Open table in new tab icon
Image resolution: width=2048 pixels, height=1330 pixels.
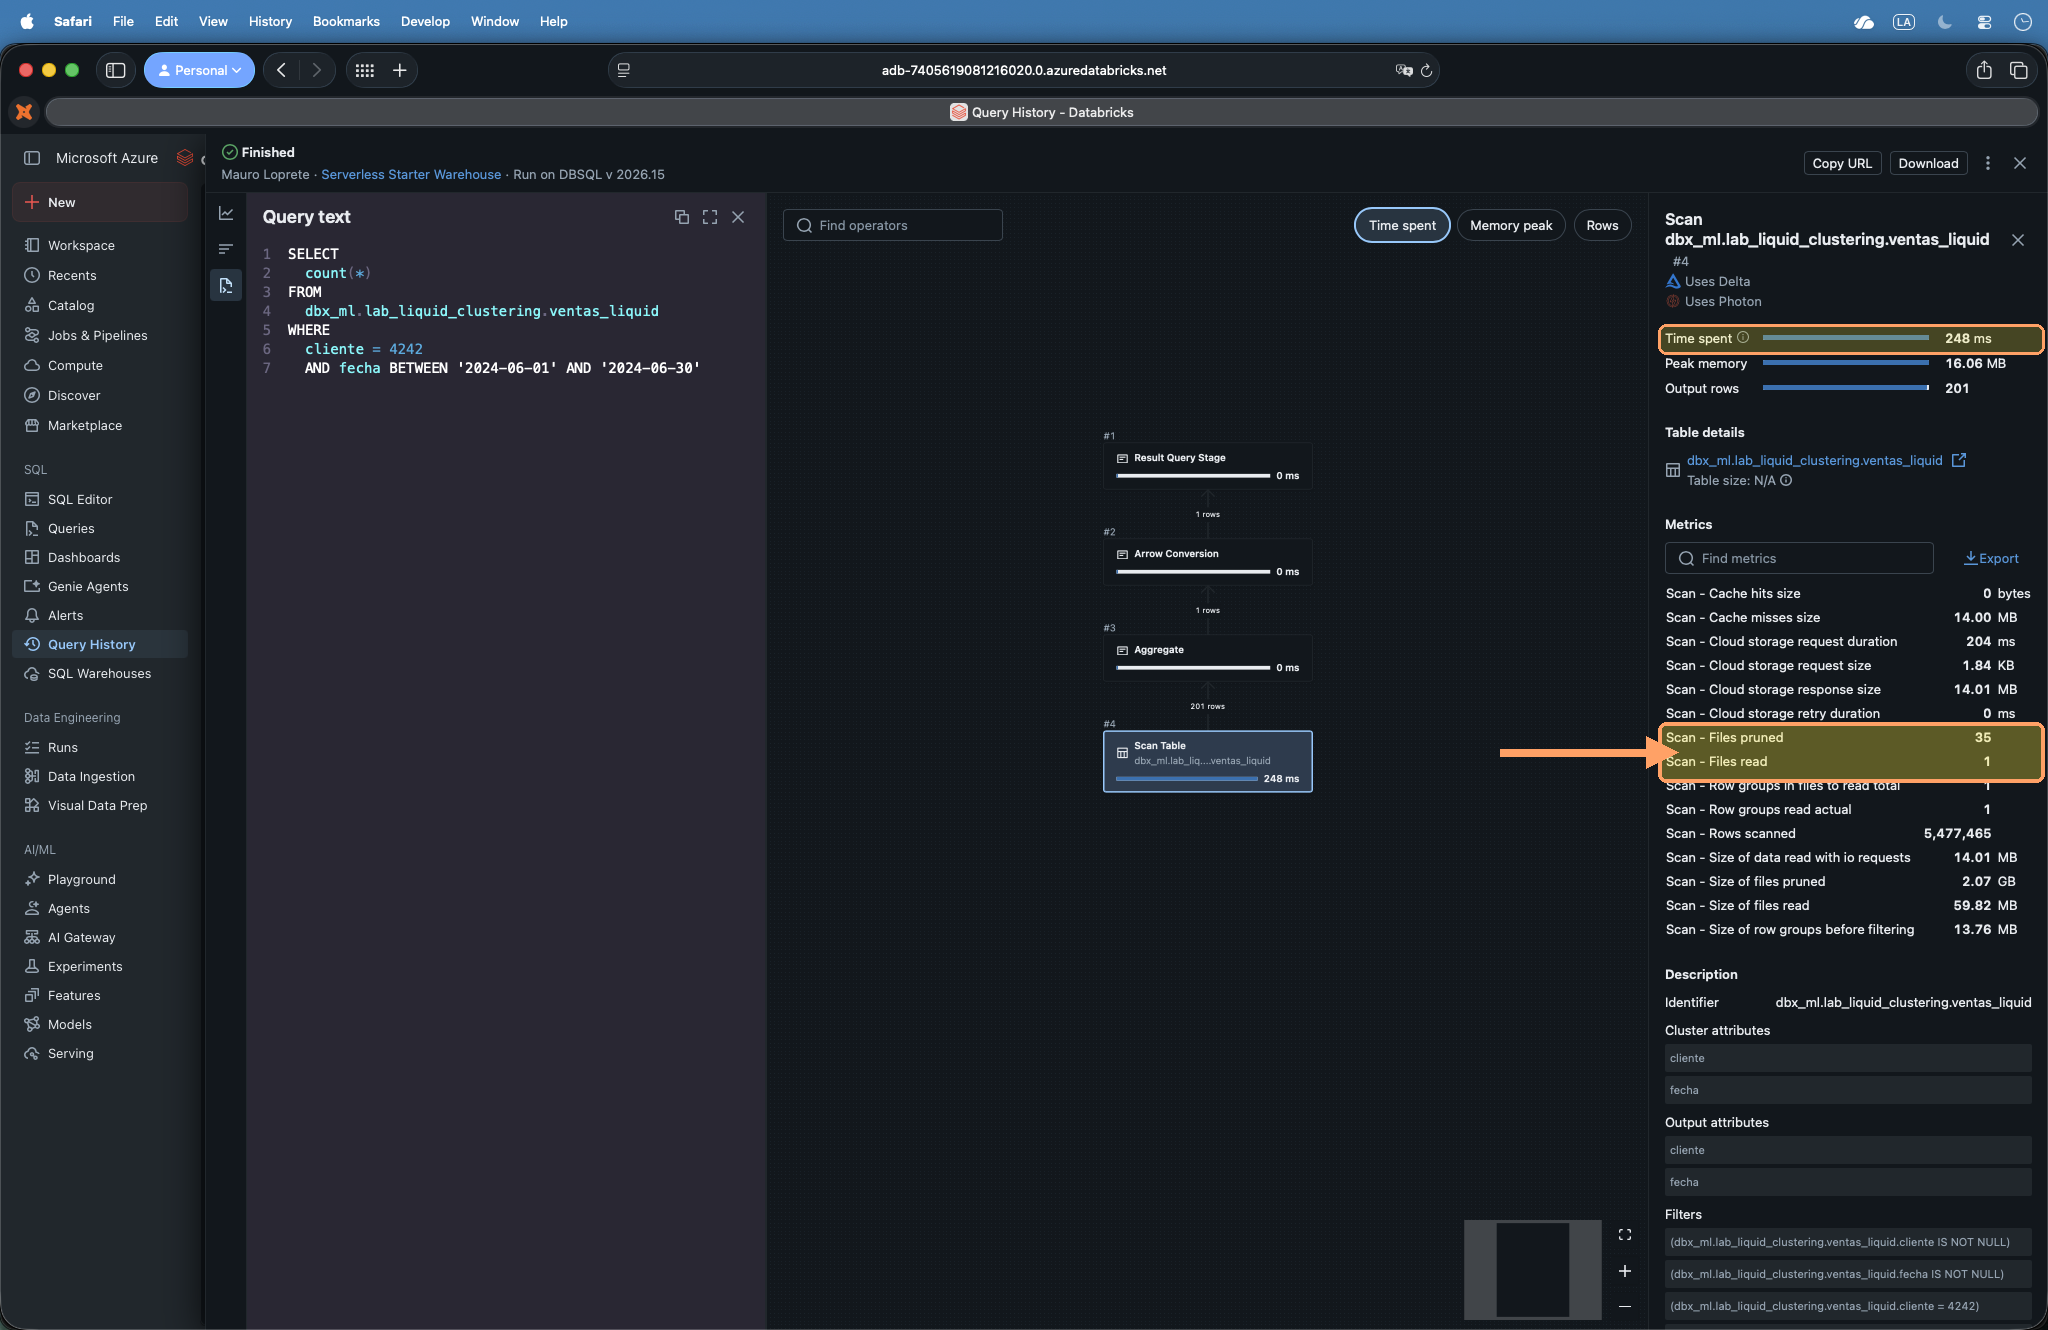tap(1959, 460)
